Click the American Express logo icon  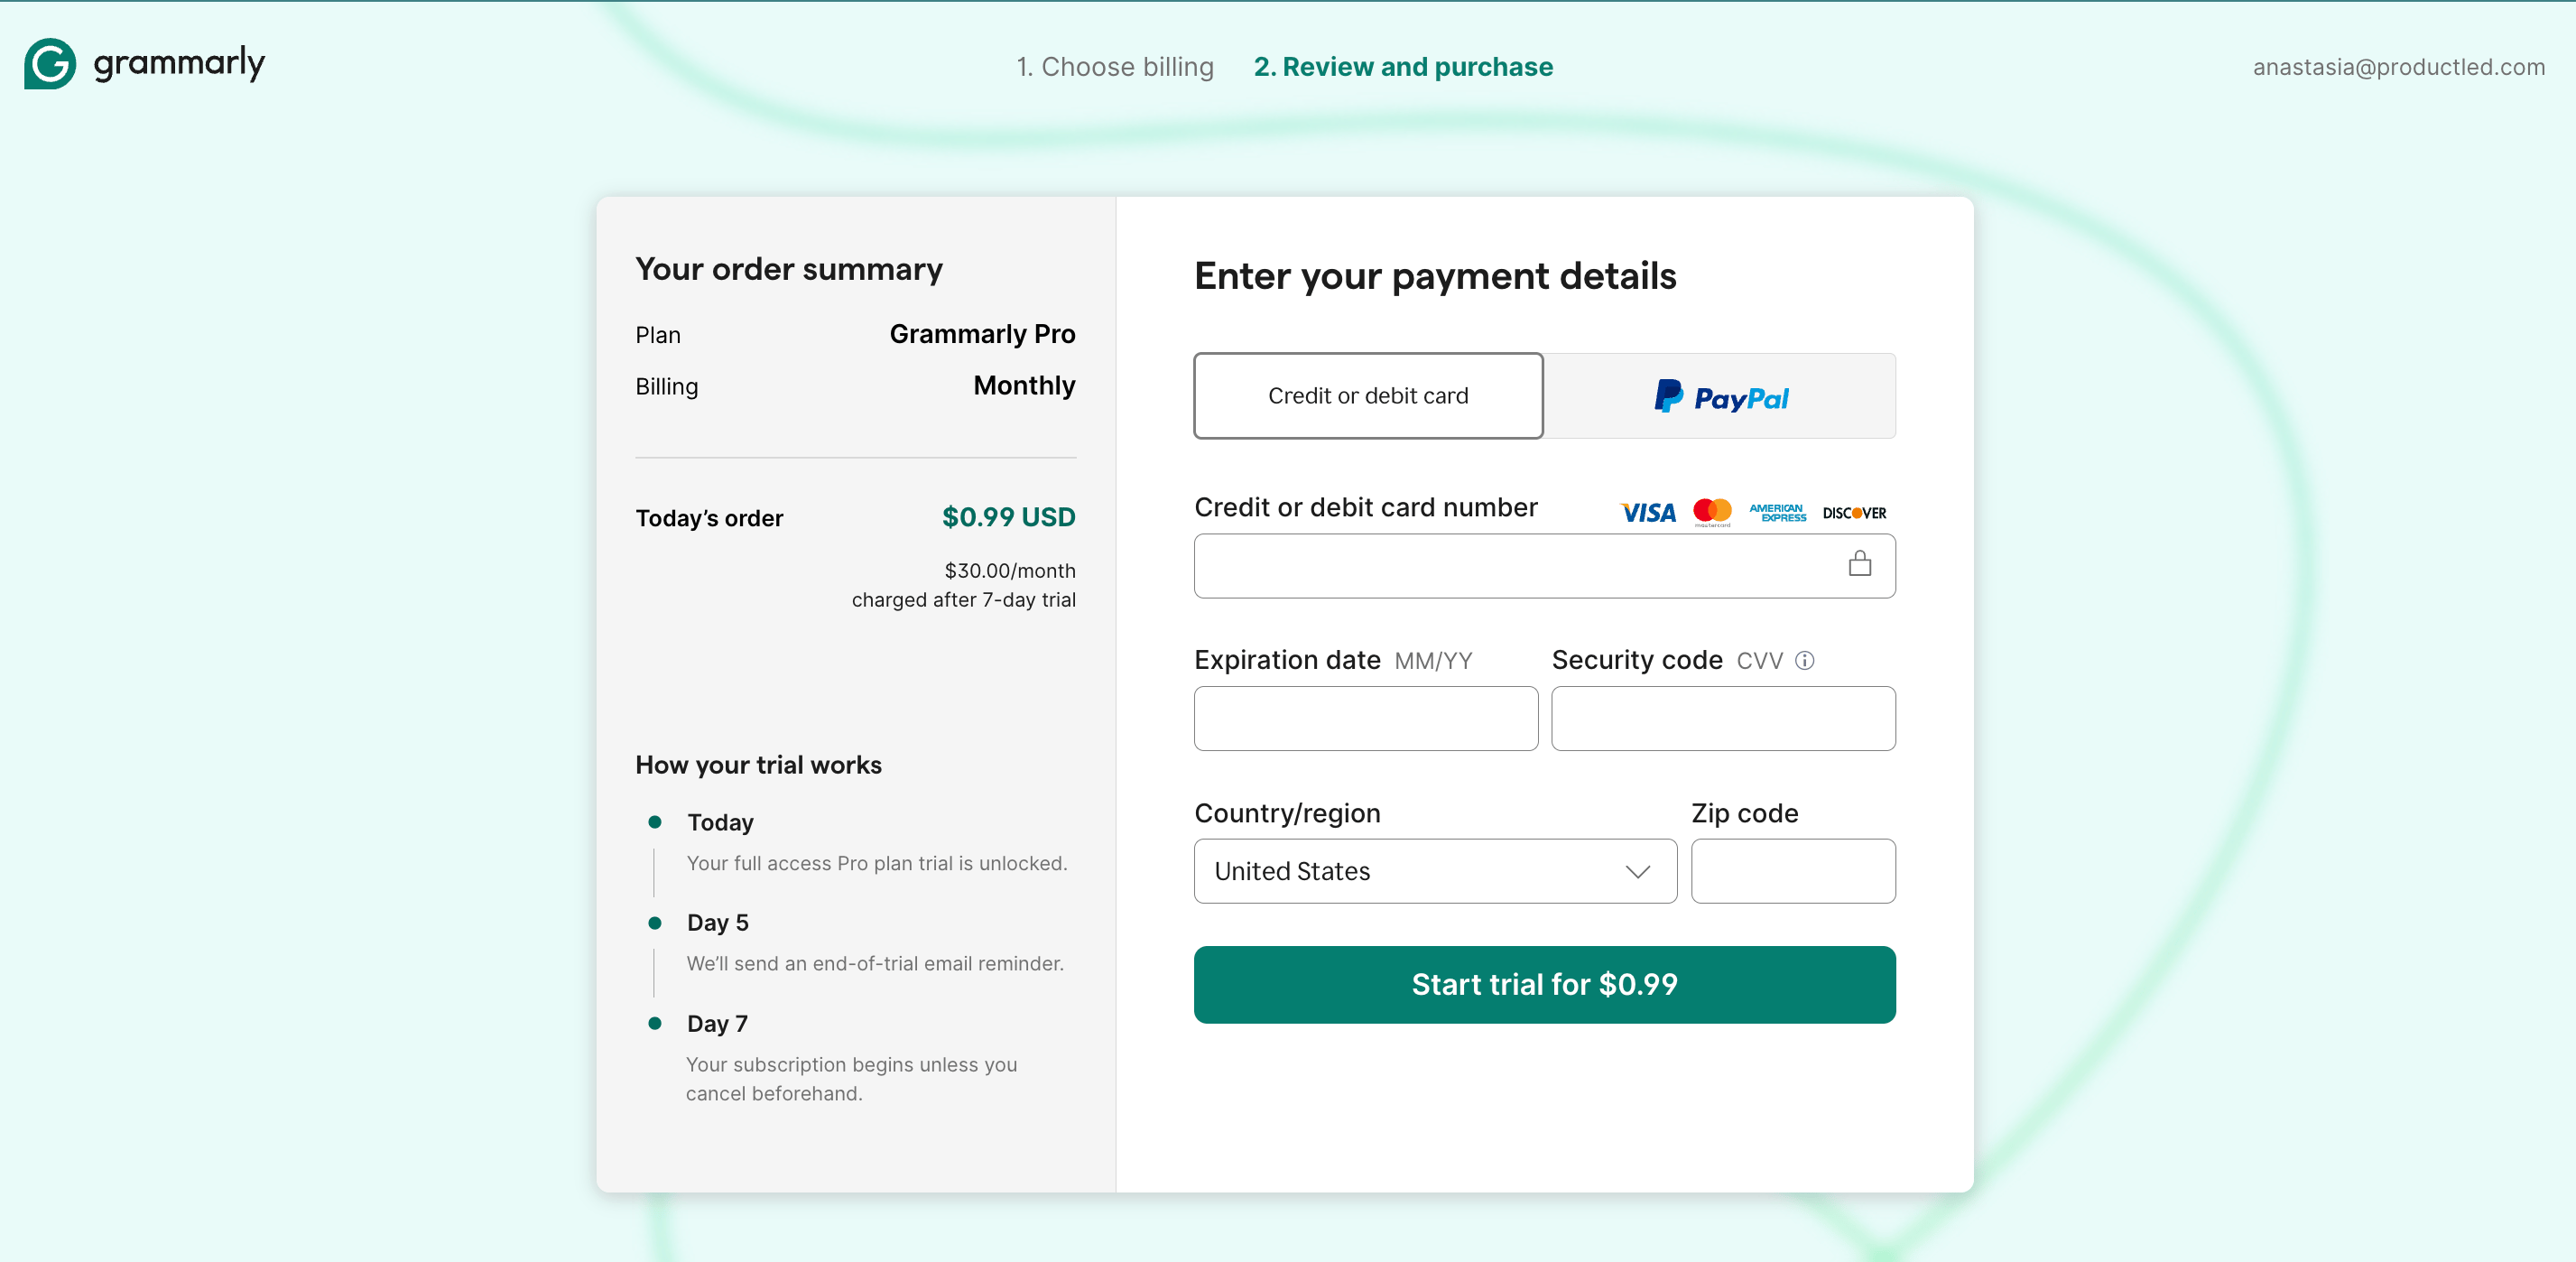(x=1777, y=513)
